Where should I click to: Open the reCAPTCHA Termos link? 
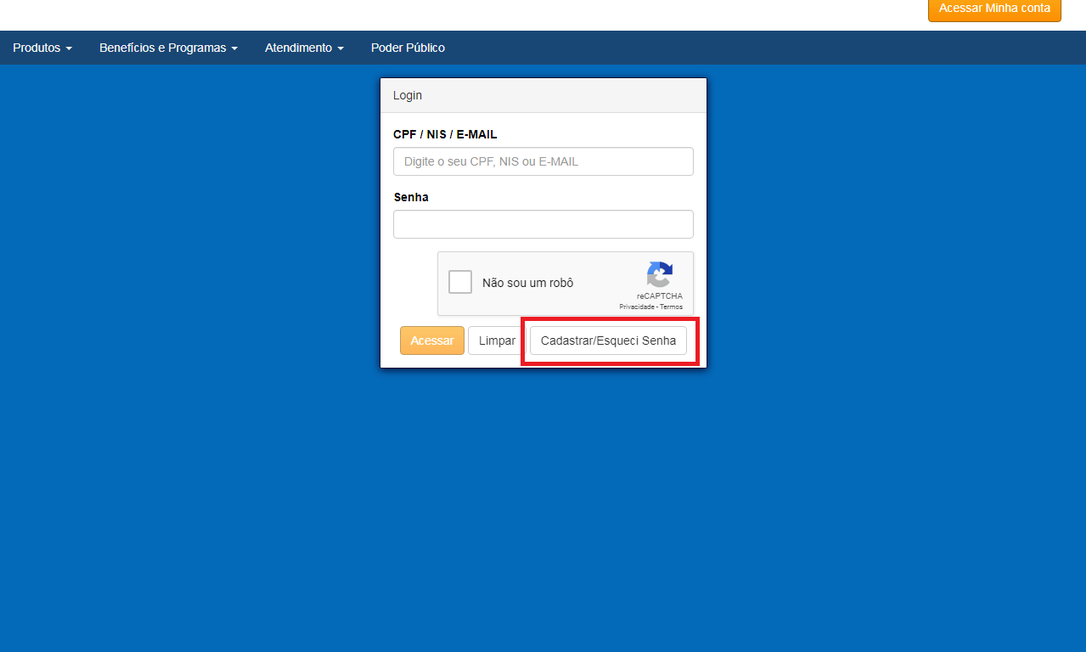(x=671, y=307)
